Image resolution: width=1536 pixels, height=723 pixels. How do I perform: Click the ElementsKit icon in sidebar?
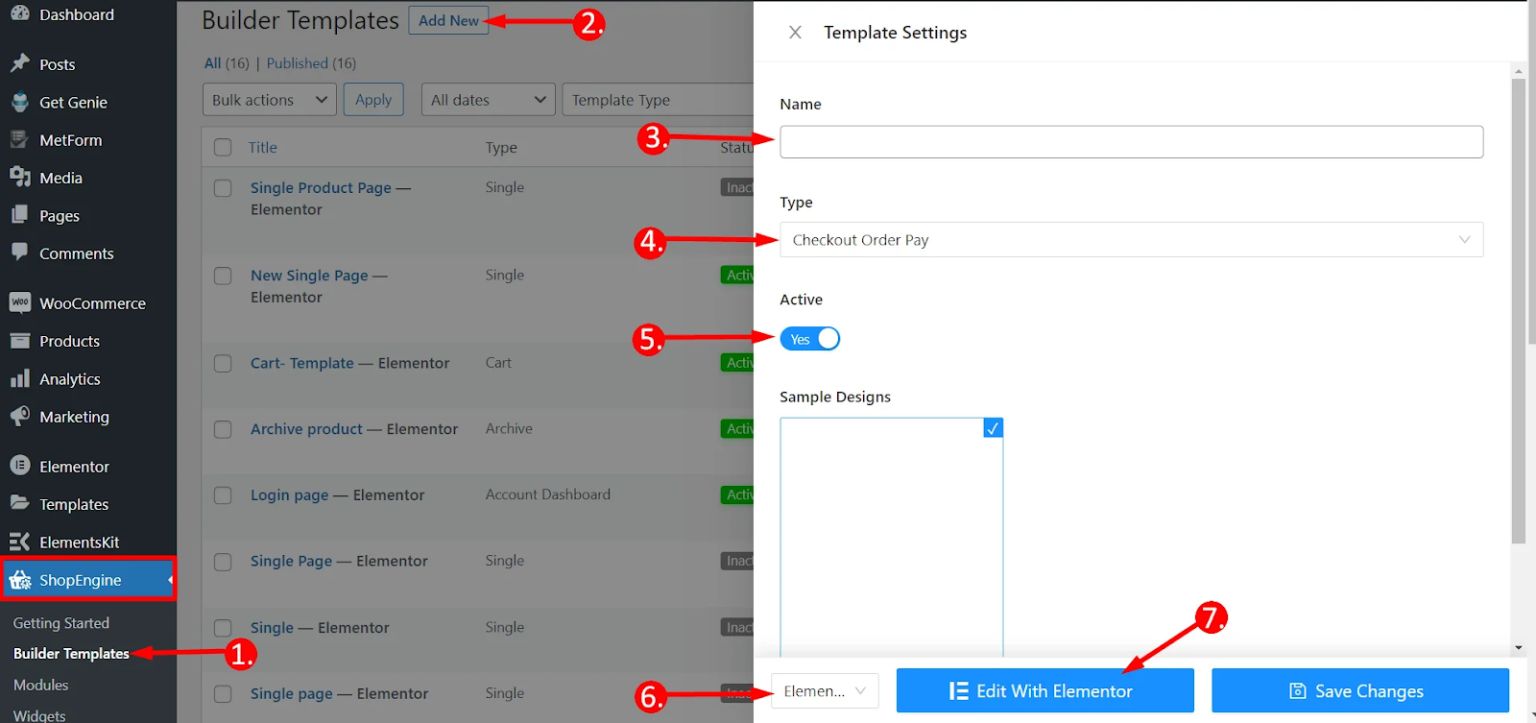click(x=20, y=542)
